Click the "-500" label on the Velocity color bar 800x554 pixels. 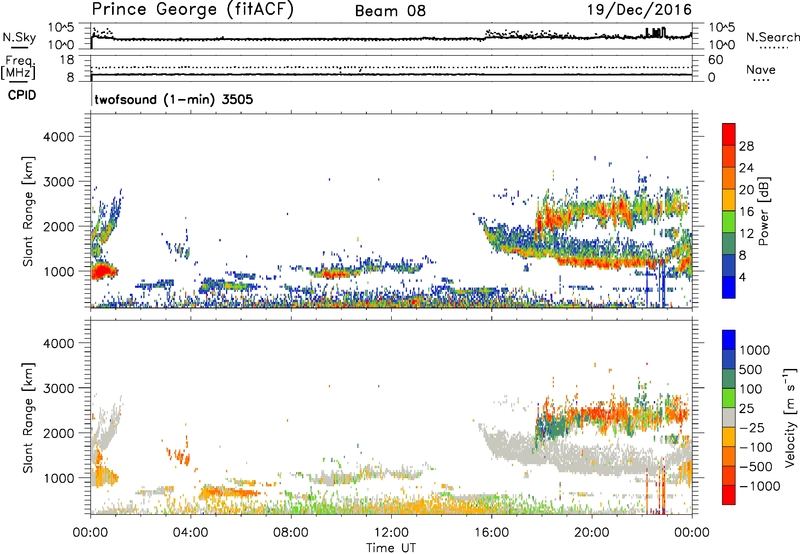click(756, 467)
